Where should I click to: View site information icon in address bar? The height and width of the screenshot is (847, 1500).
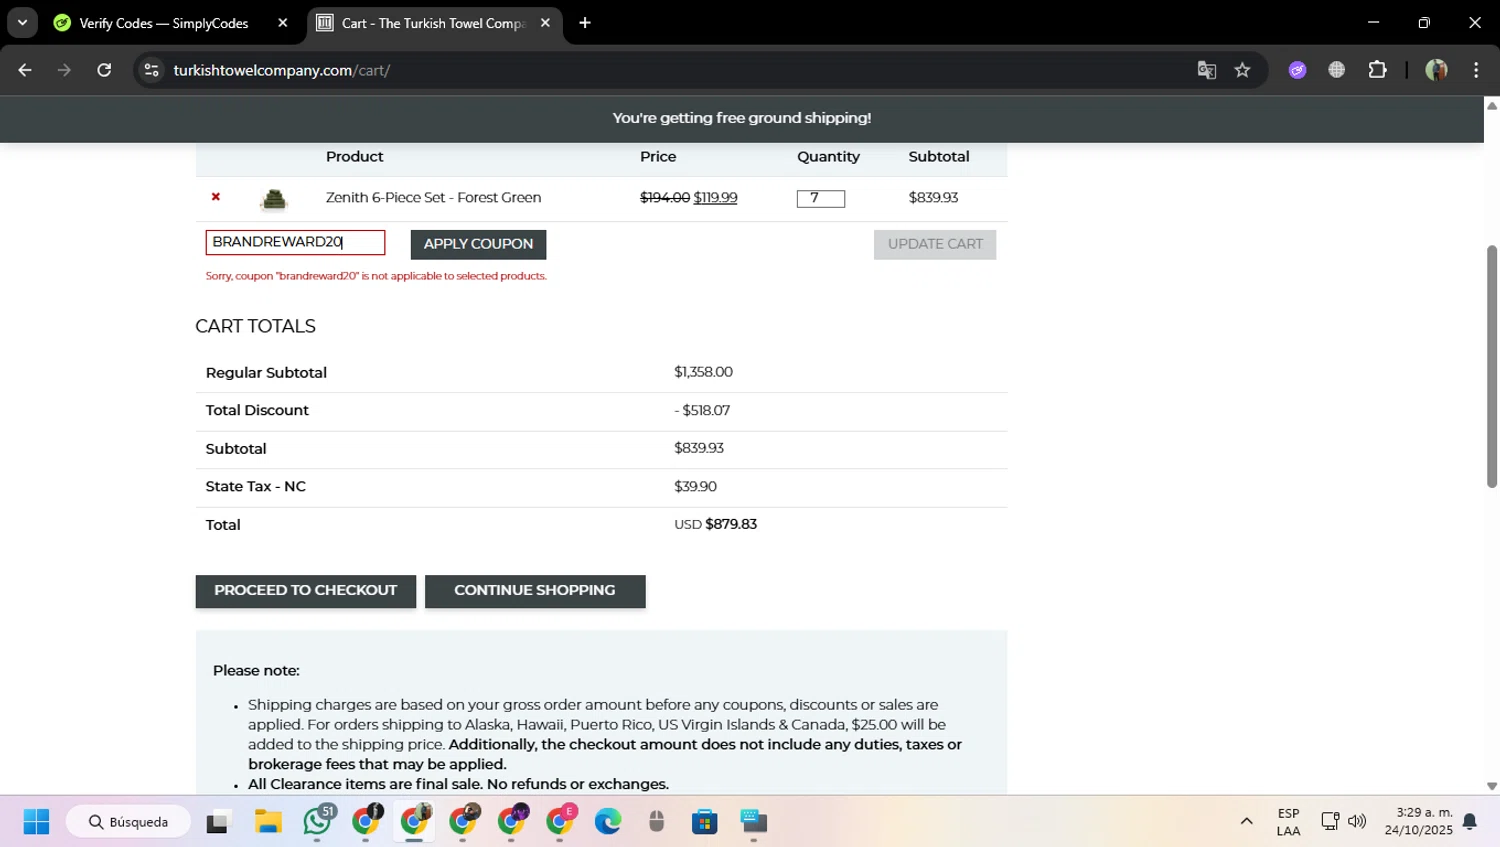click(x=151, y=70)
